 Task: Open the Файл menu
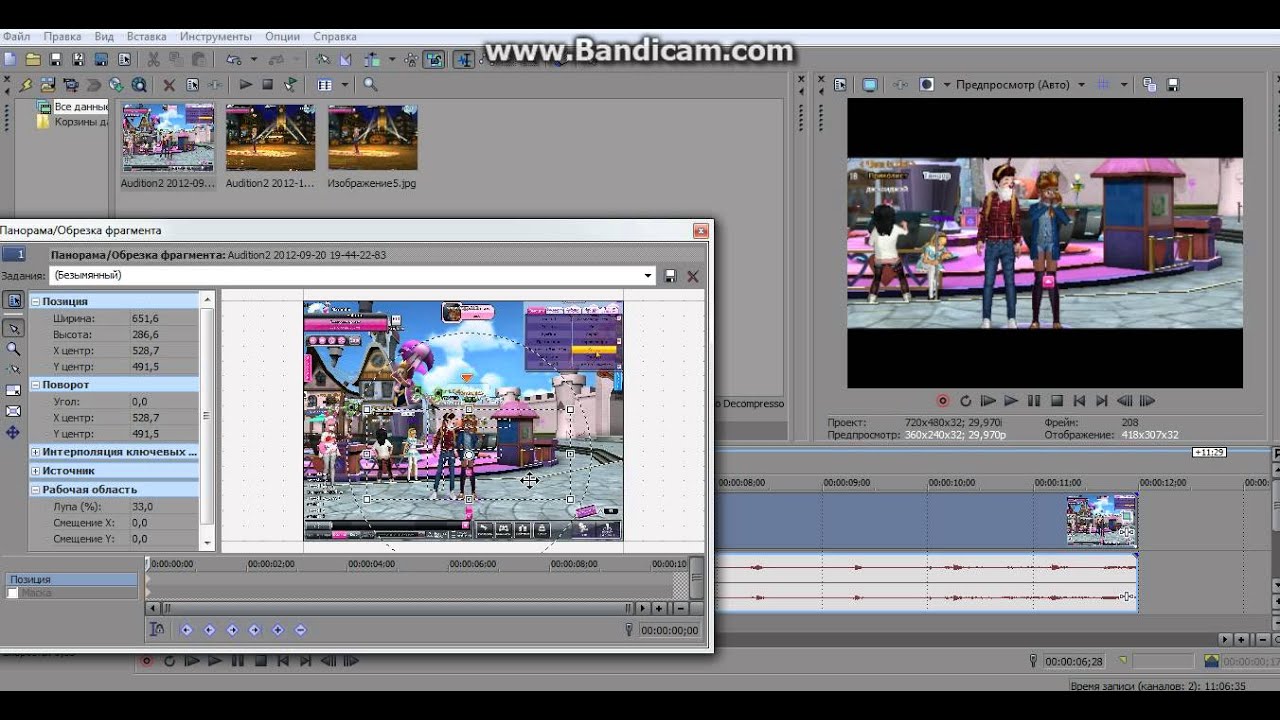coord(16,36)
